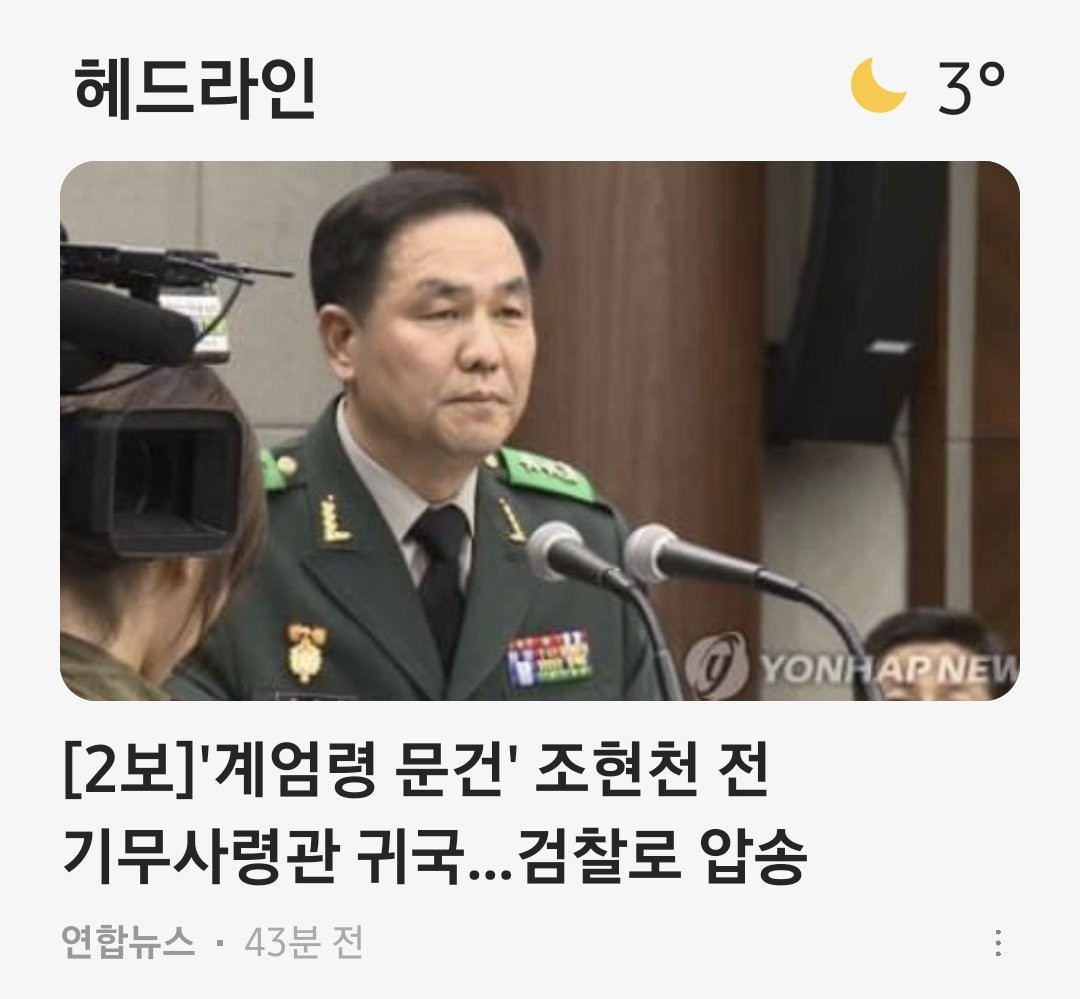Open the 3° temperature weather reading
The image size is (1080, 999).
970,87
